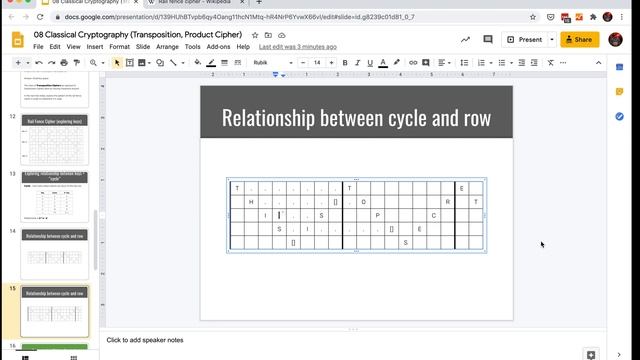Screen dimensions: 640x360
Task: Click the yellow Share button
Action: pyautogui.click(x=580, y=40)
